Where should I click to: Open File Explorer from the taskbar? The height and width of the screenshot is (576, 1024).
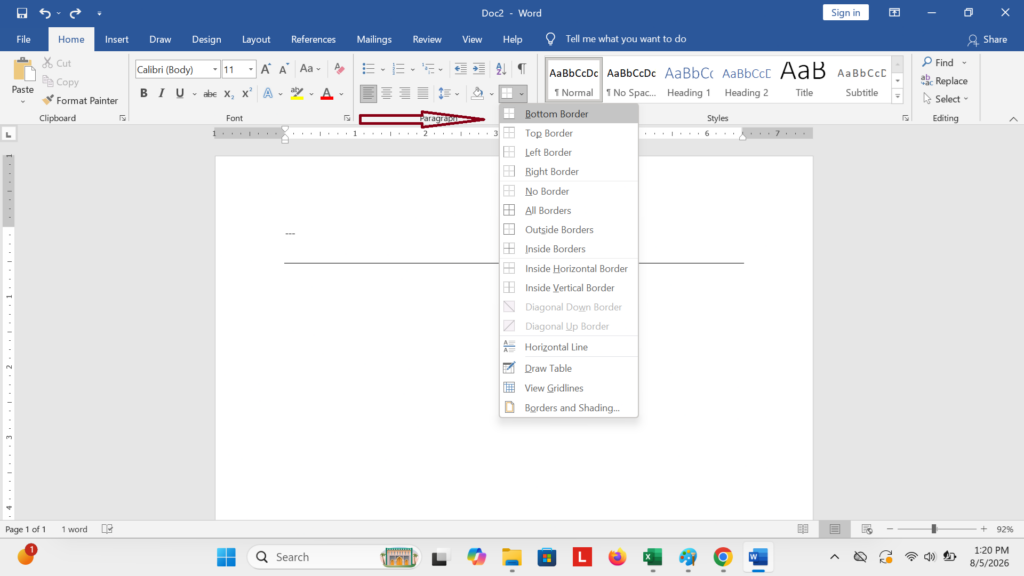pos(512,557)
